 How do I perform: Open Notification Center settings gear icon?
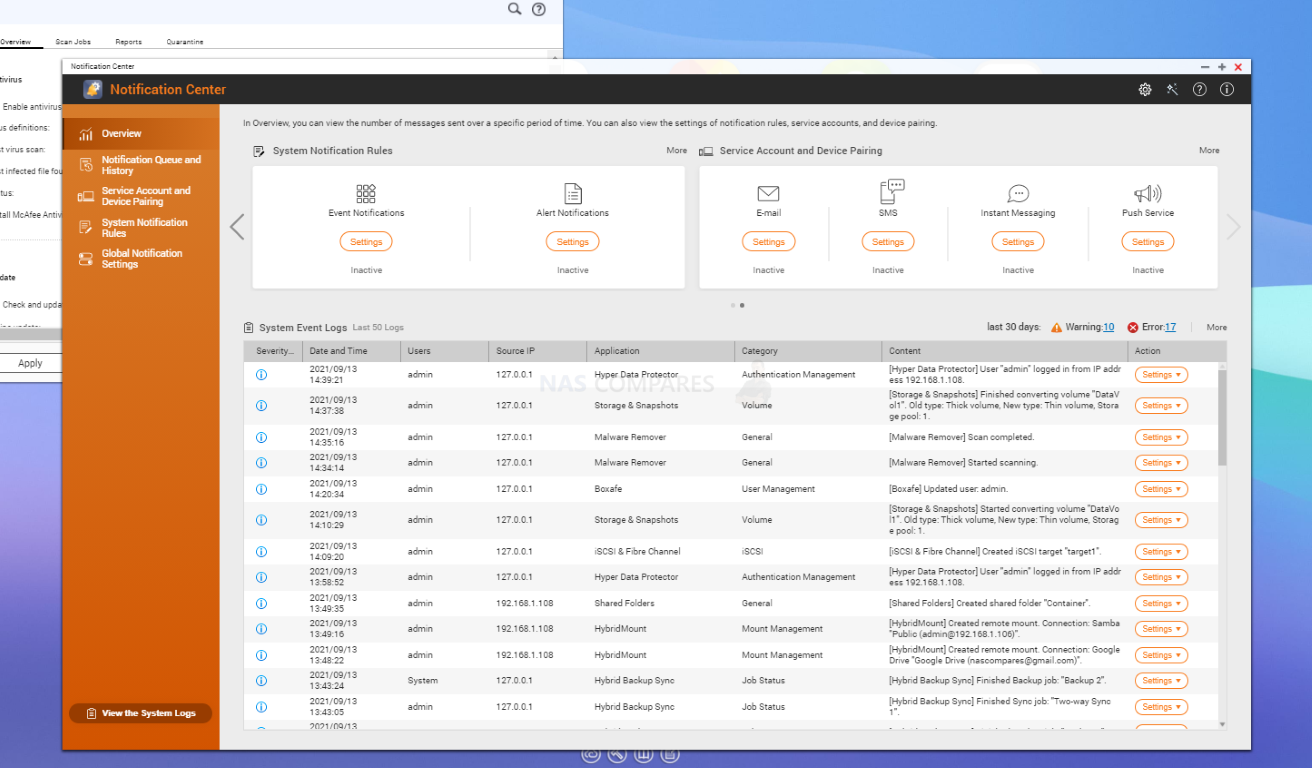(1145, 89)
